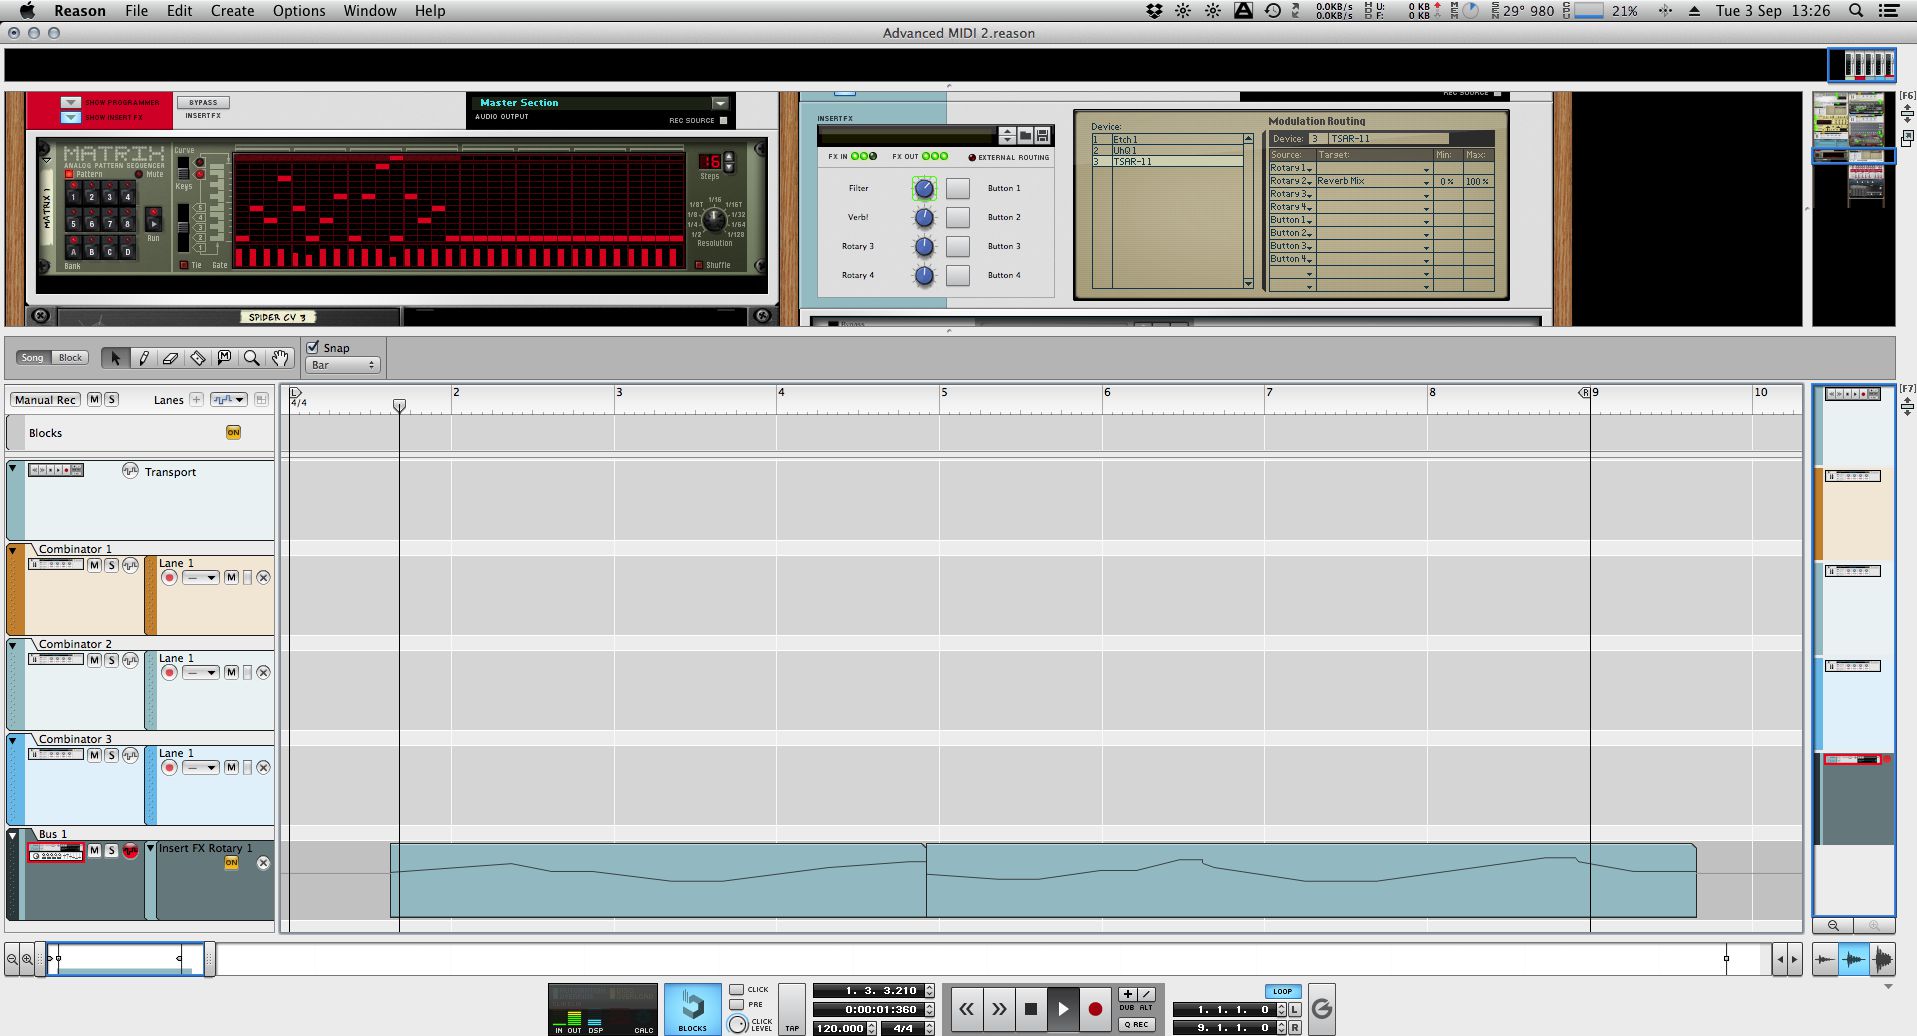Click the Fast Forward transport button
This screenshot has height=1036, width=1917.
tap(998, 1009)
